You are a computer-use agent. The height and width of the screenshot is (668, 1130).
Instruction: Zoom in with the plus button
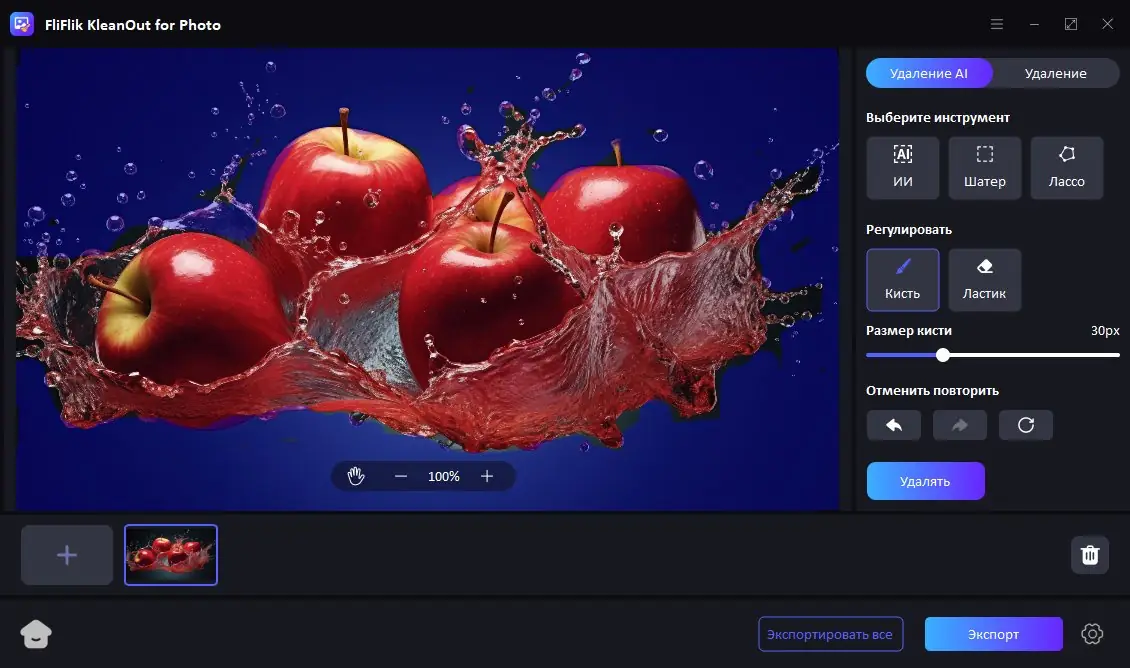(487, 476)
